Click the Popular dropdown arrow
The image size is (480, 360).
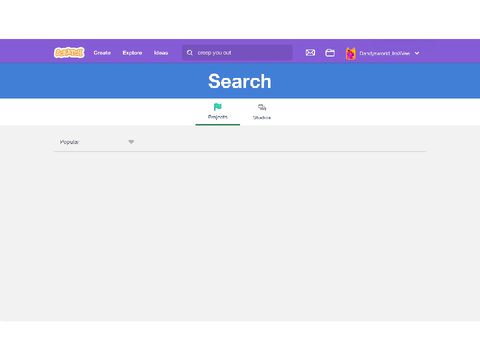[x=131, y=142]
